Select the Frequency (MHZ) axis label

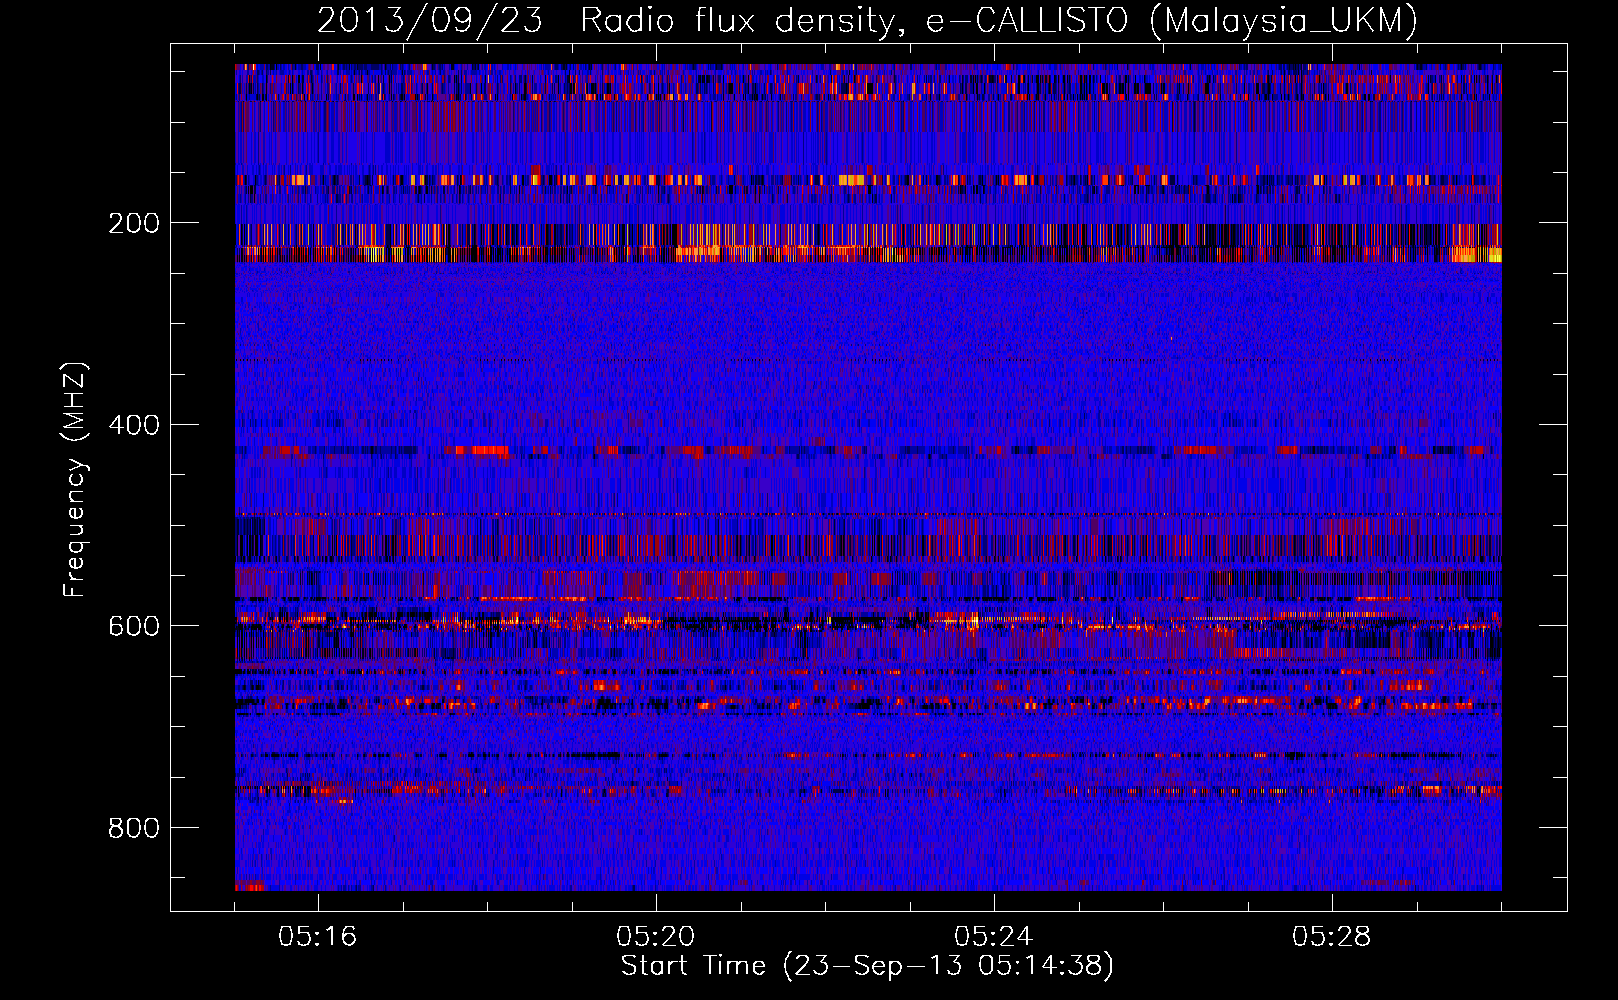click(x=75, y=480)
